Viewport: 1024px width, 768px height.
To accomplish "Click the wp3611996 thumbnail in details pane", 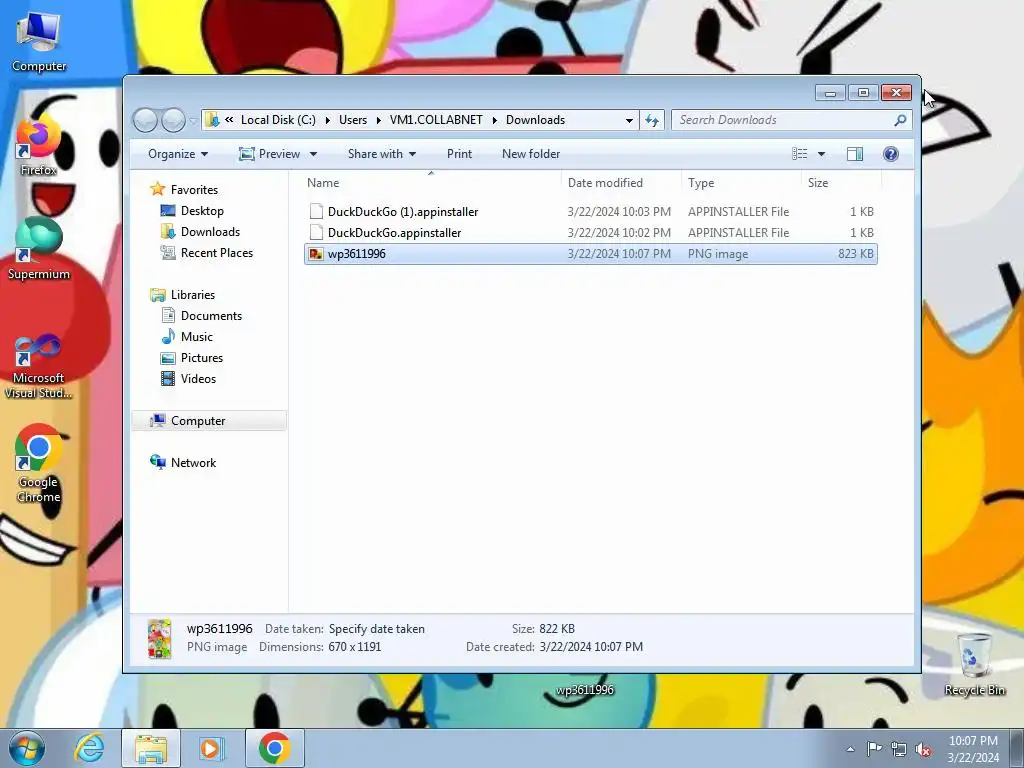I will [159, 639].
